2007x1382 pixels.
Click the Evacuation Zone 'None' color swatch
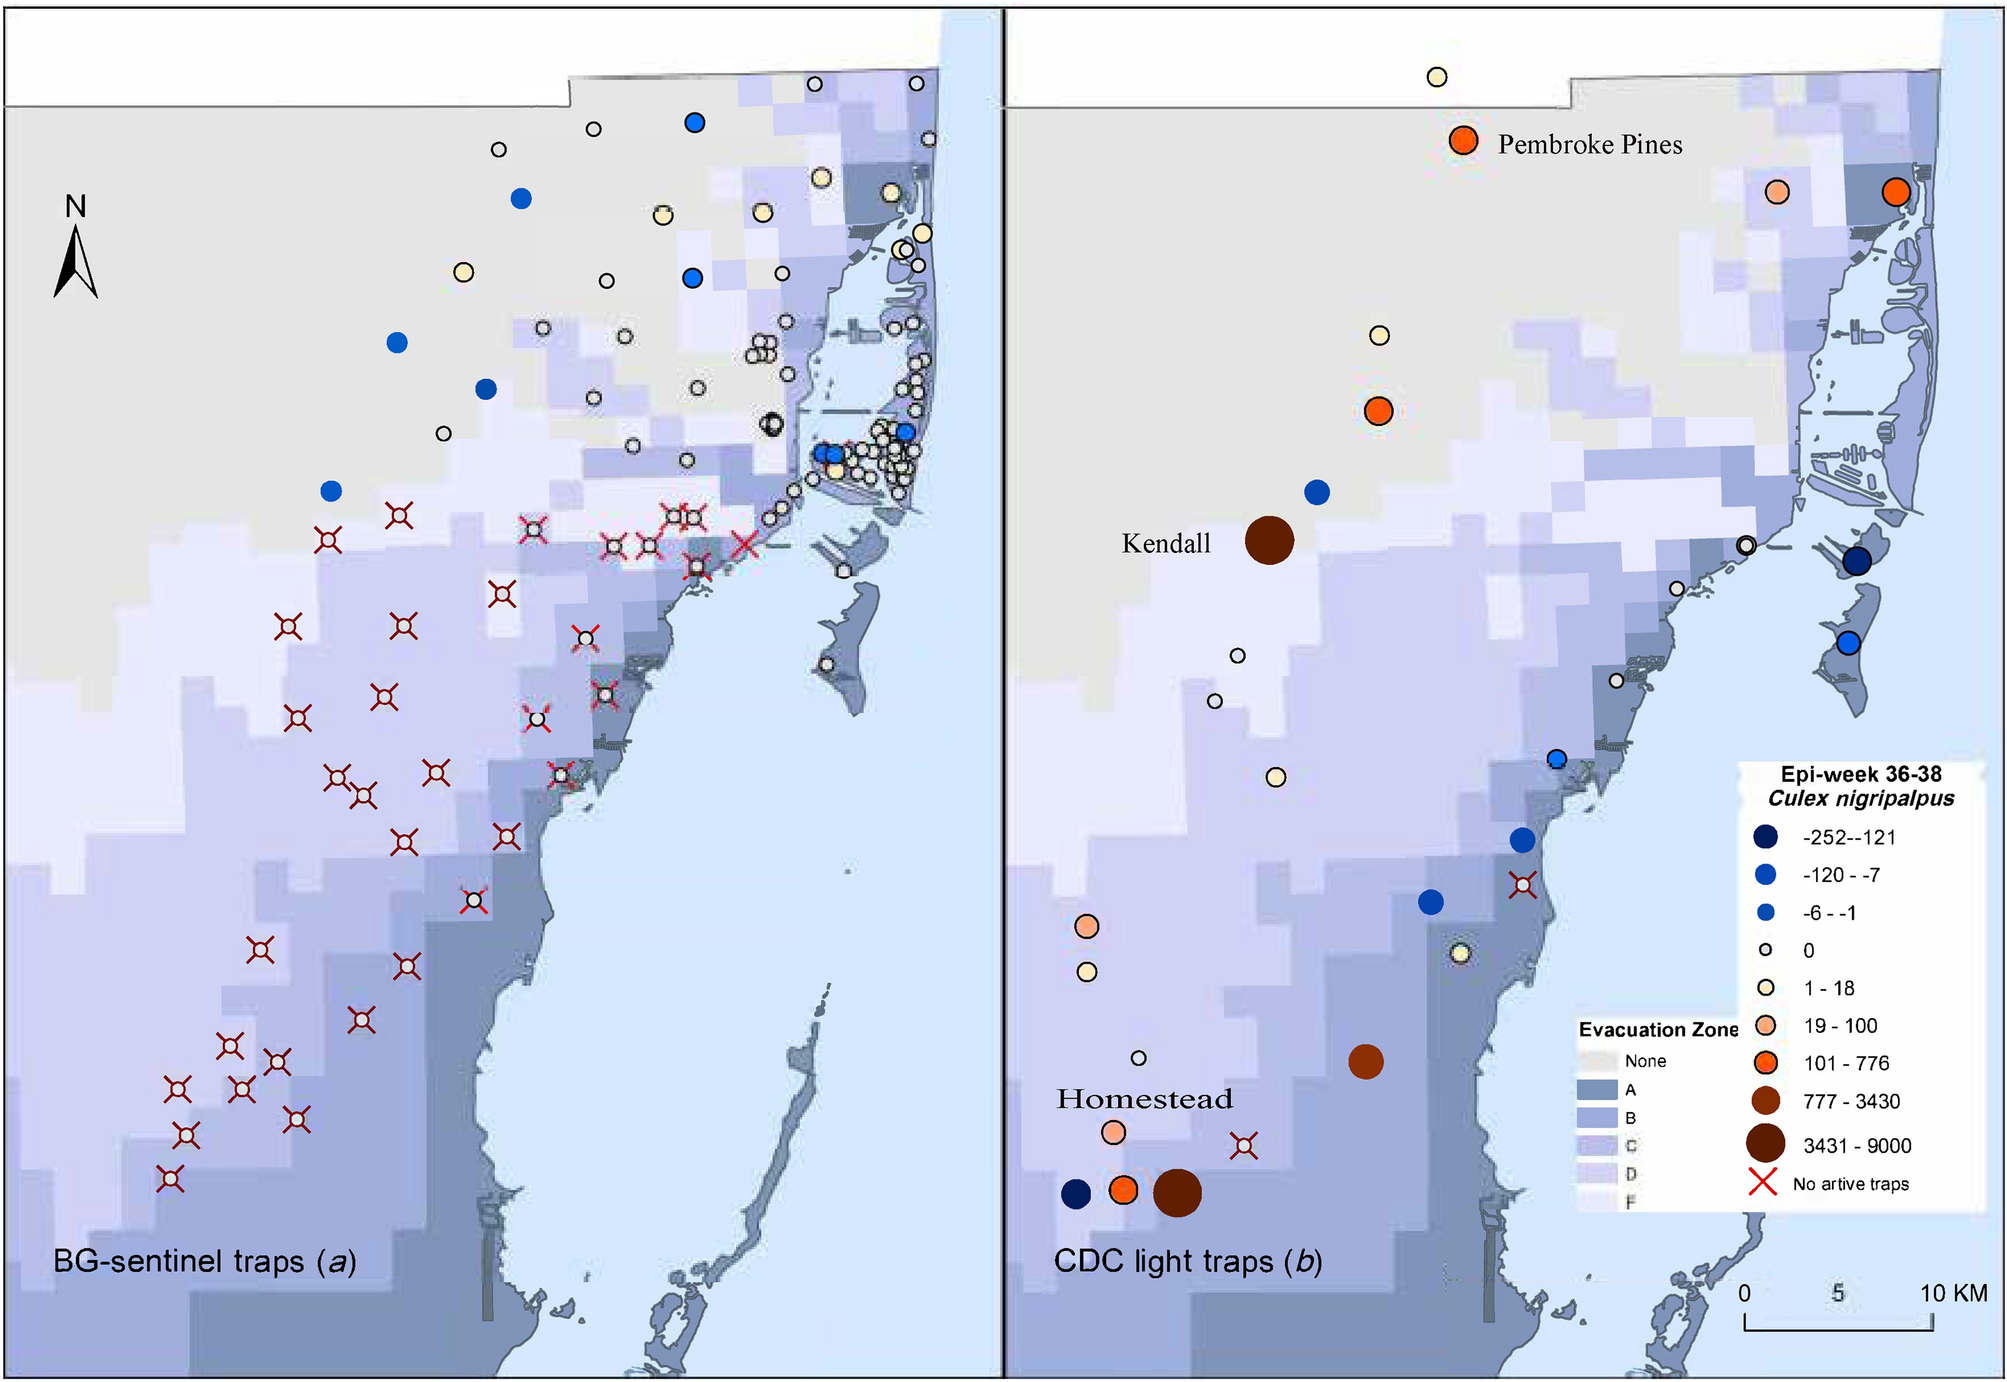(x=1597, y=1061)
